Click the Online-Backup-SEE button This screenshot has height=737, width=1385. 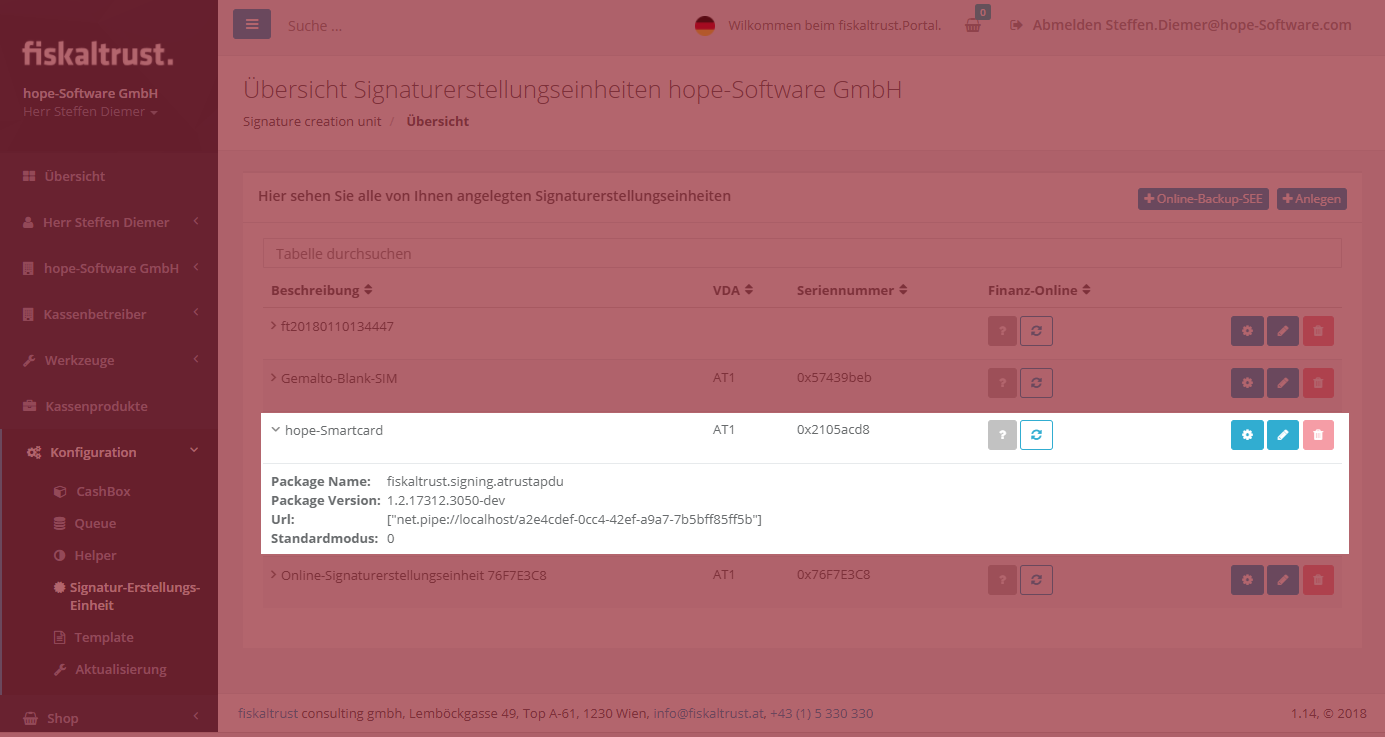pyautogui.click(x=1203, y=199)
